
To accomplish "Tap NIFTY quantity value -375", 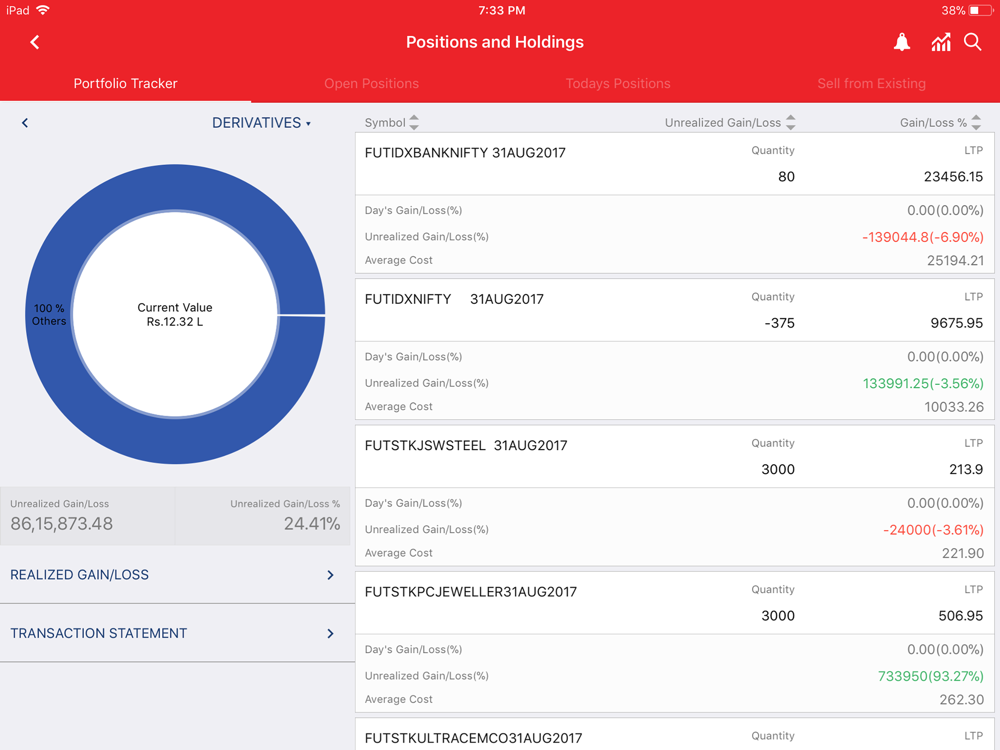I will click(779, 323).
